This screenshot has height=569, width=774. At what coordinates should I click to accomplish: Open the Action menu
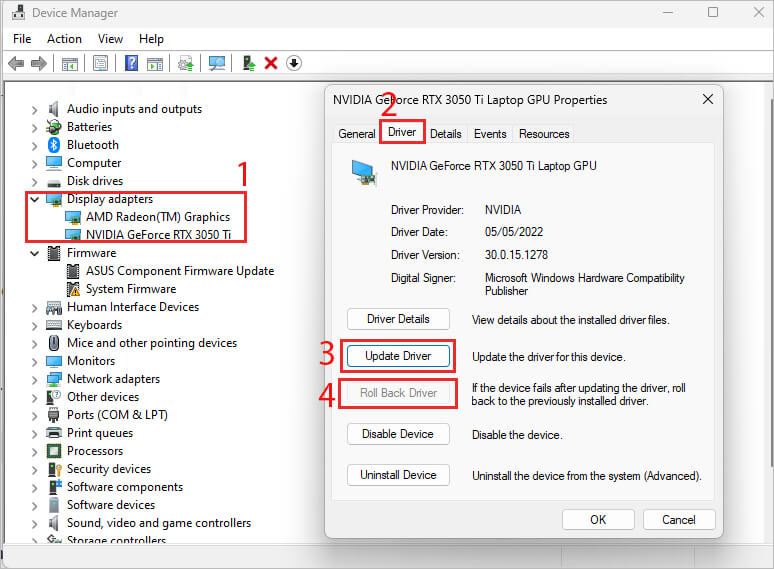click(x=64, y=38)
